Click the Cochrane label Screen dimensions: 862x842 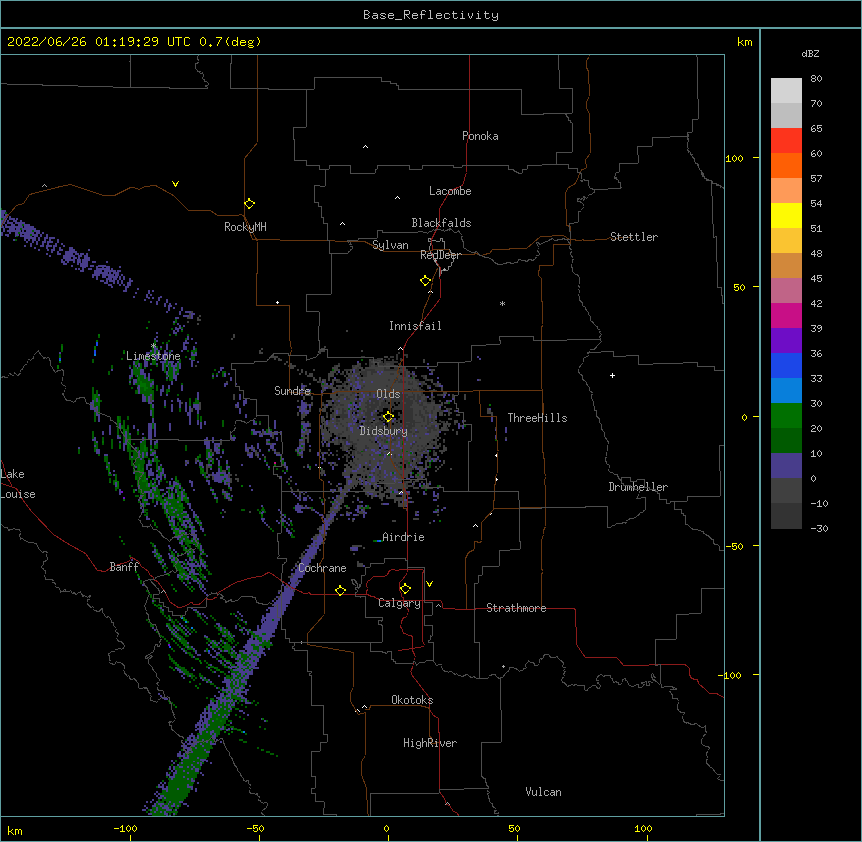(x=322, y=568)
